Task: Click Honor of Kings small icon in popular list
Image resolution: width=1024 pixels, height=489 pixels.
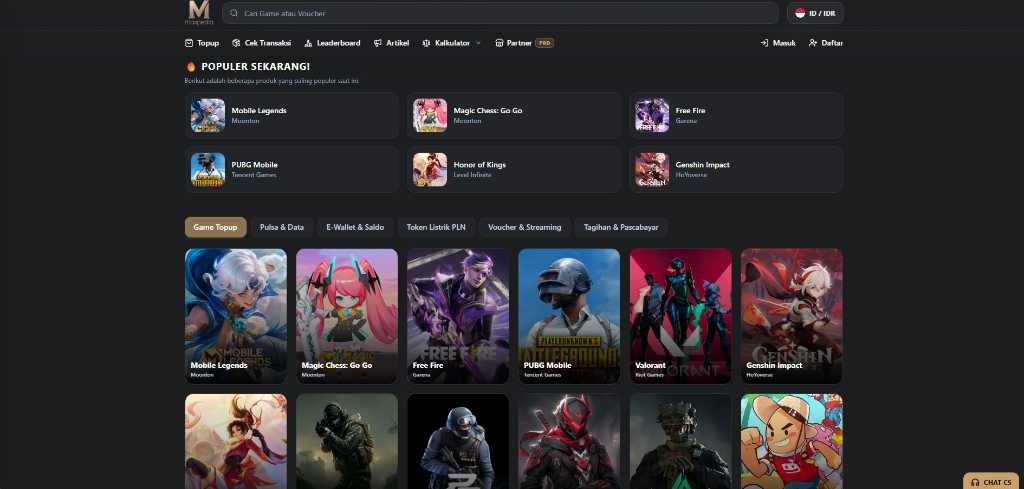Action: pos(430,170)
